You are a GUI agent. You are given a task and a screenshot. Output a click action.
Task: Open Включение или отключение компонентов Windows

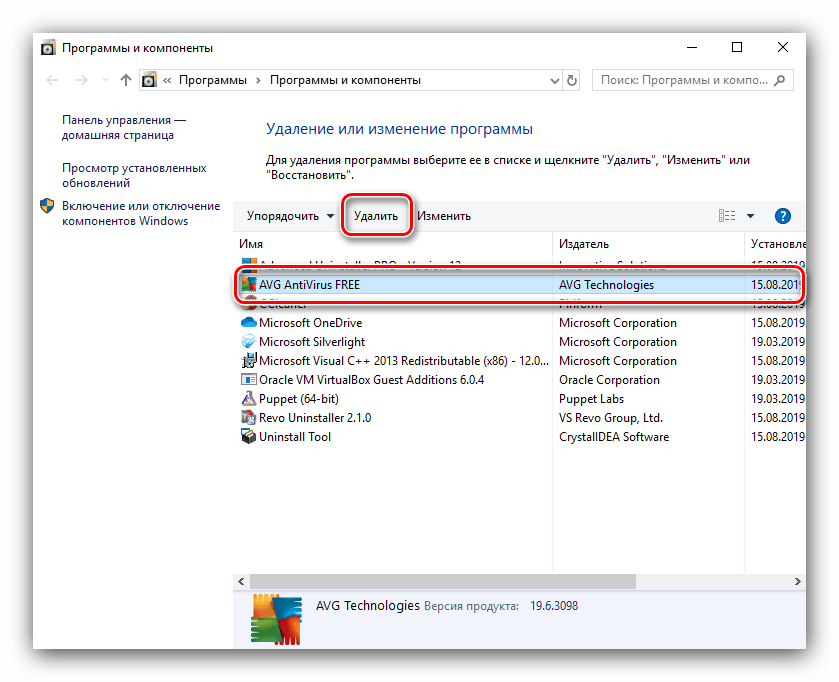pos(140,213)
